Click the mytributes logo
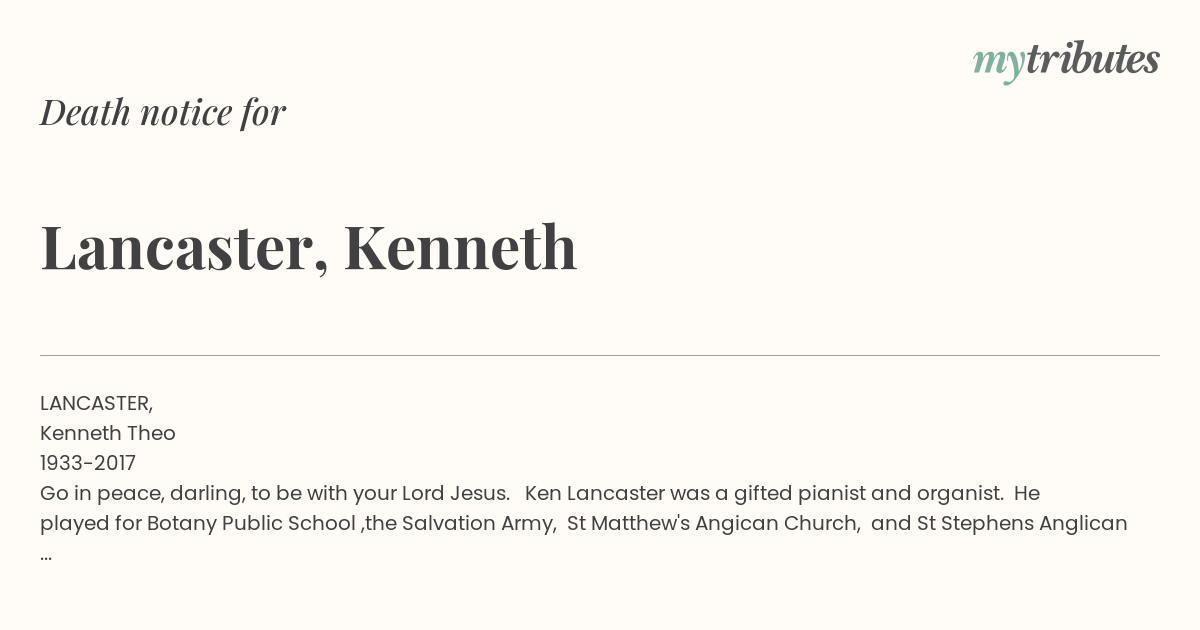The height and width of the screenshot is (630, 1200). pos(1066,61)
